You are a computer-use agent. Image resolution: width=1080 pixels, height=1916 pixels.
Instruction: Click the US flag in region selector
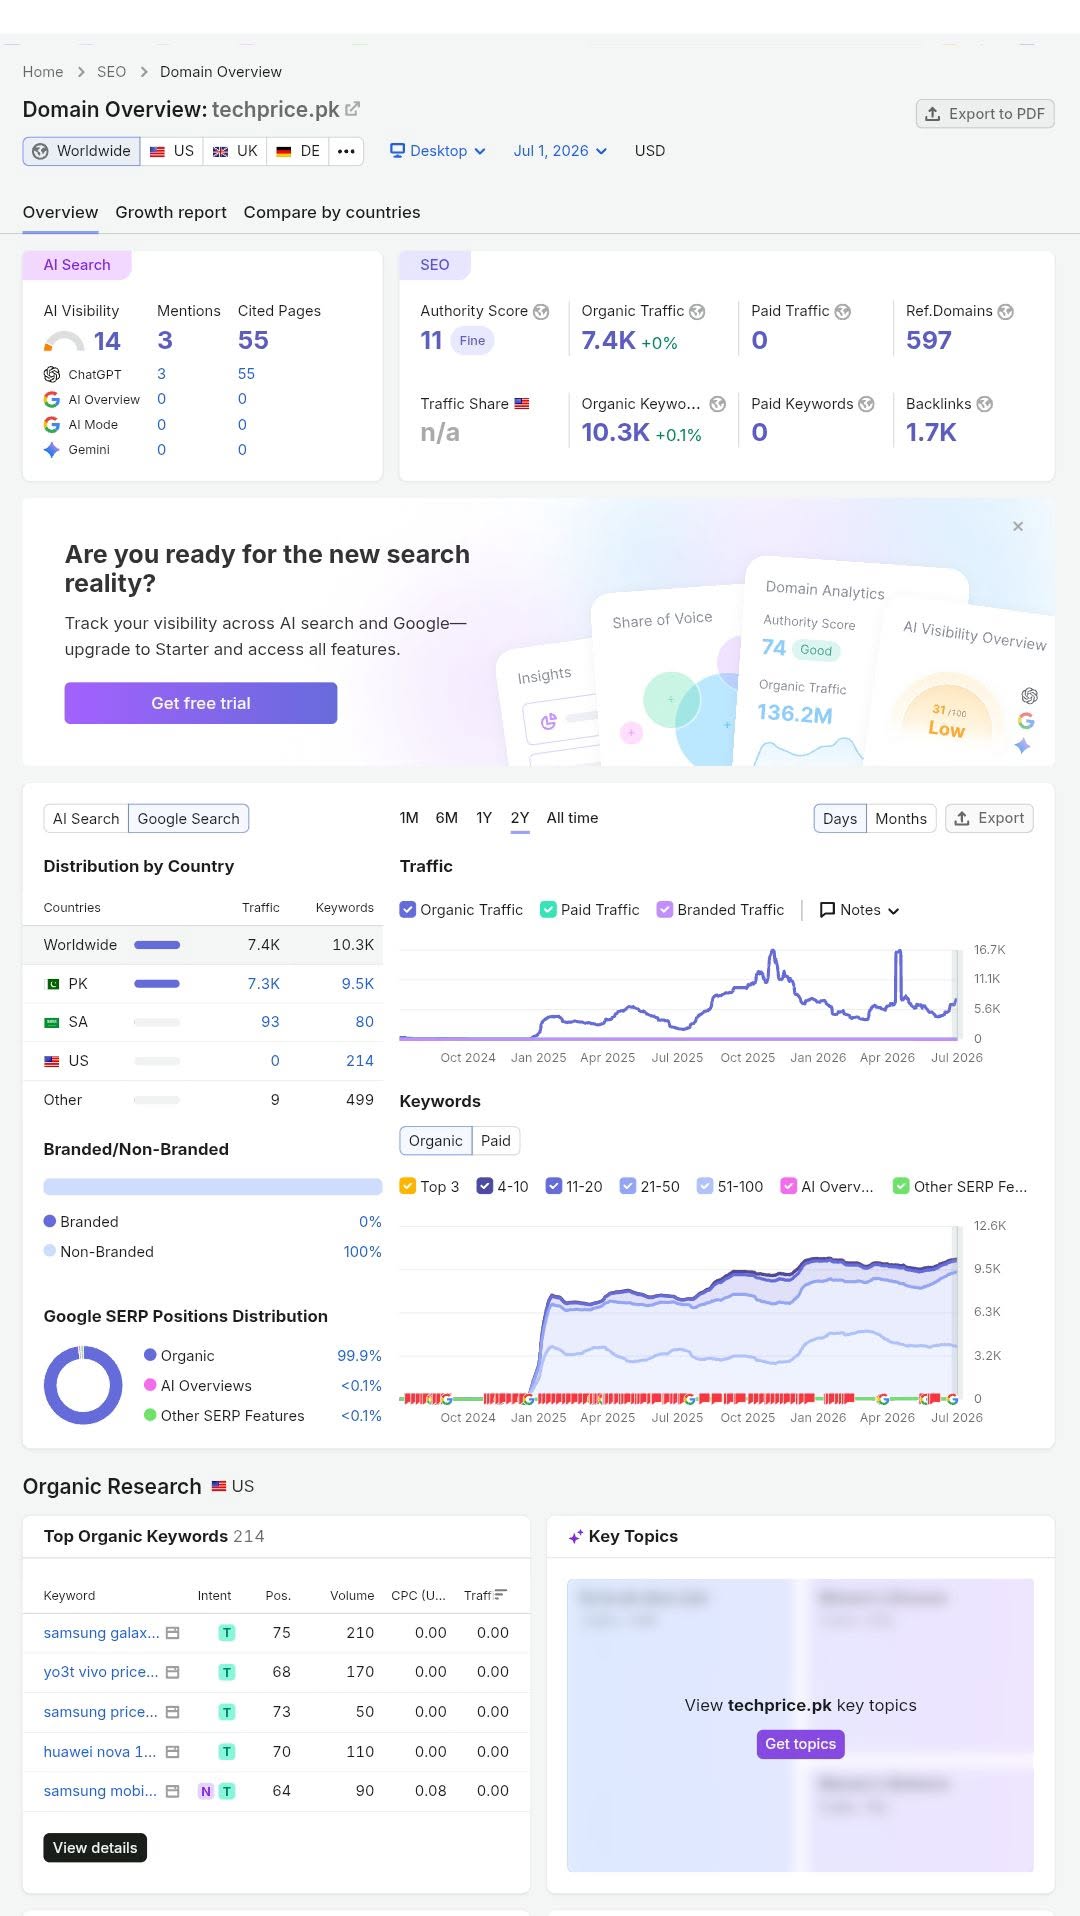(x=157, y=151)
